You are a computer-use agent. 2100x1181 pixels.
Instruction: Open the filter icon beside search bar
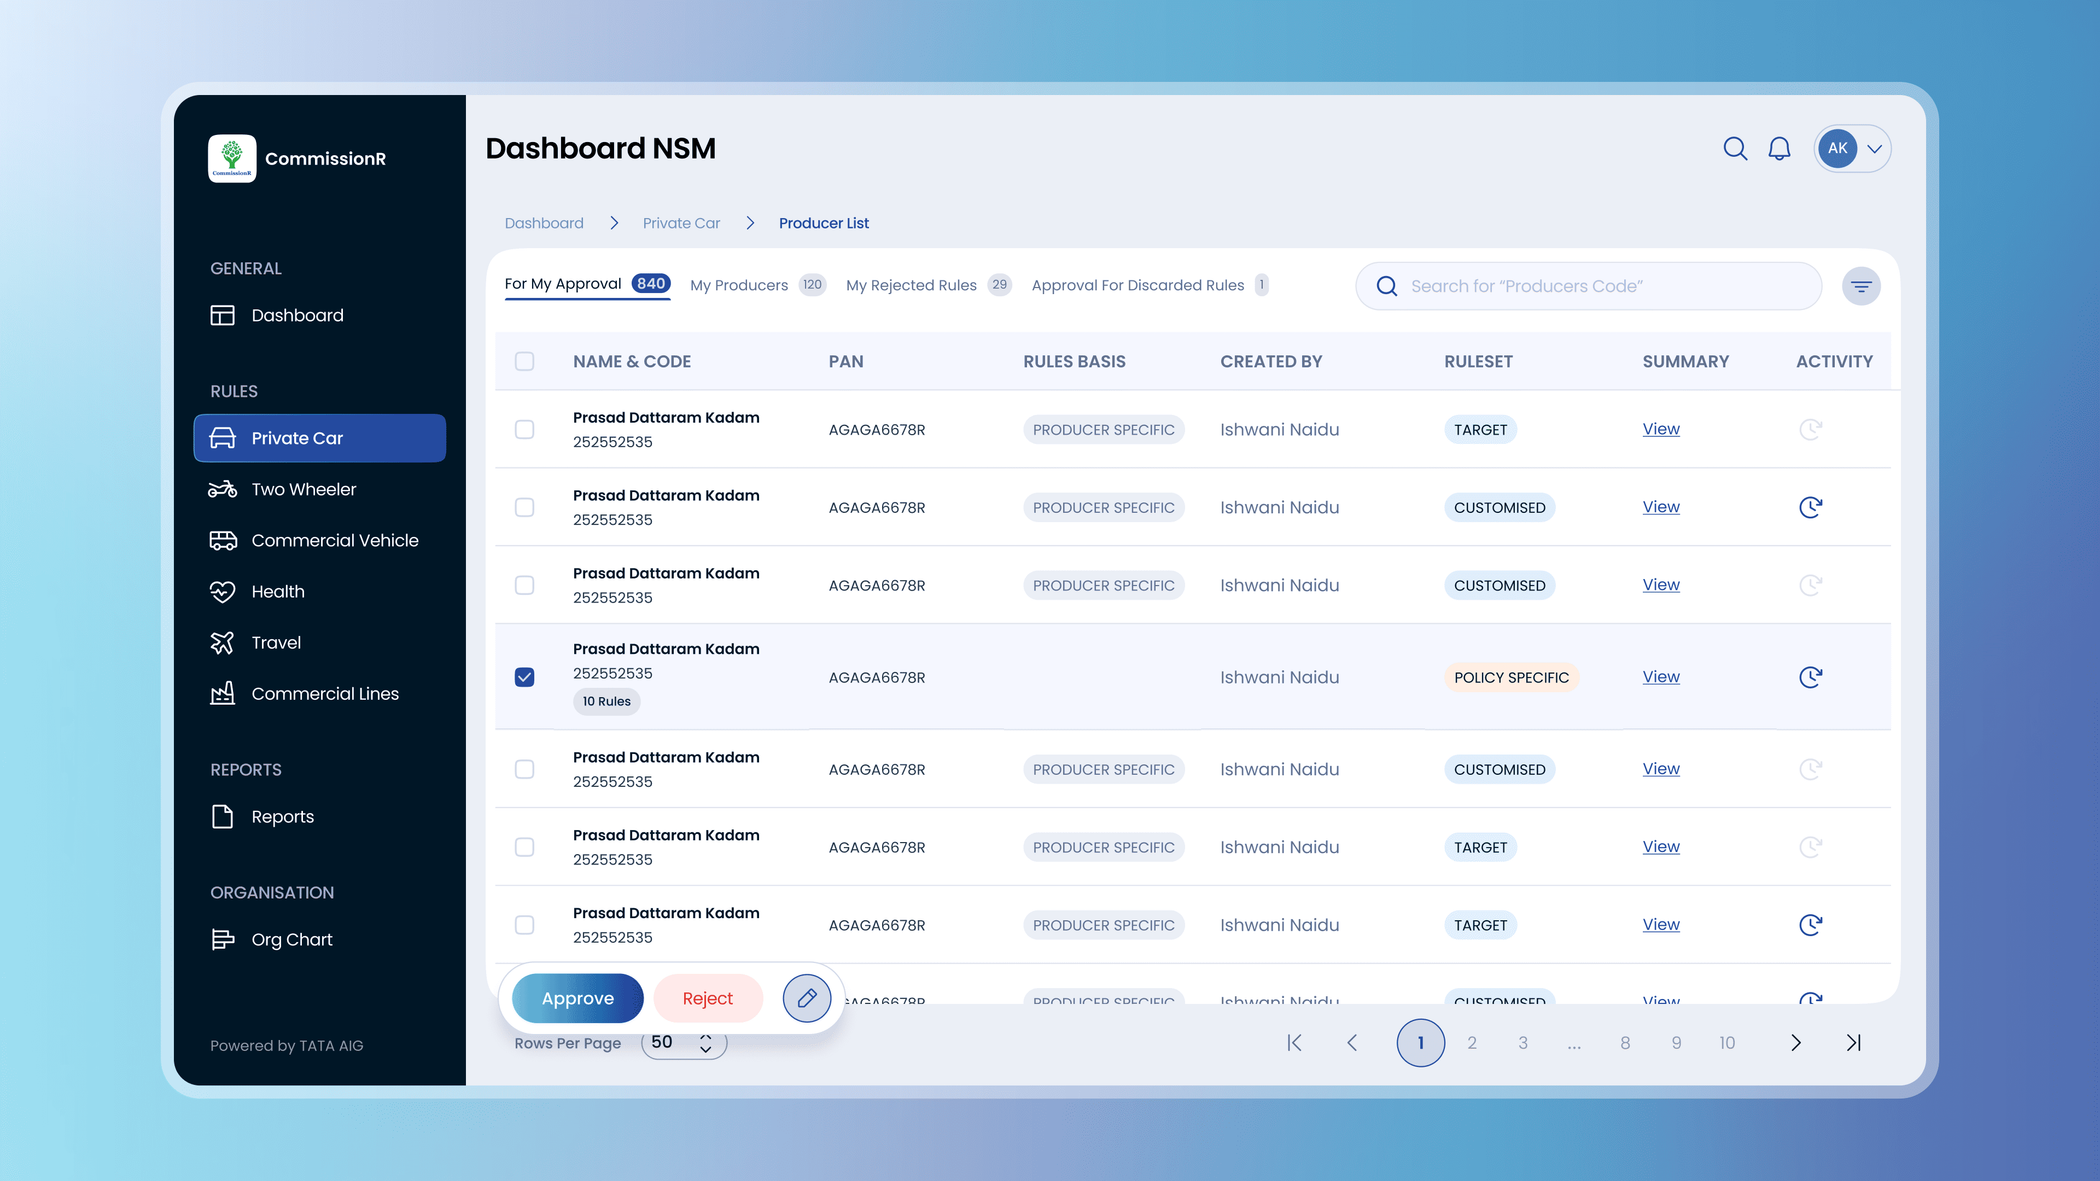(x=1861, y=287)
